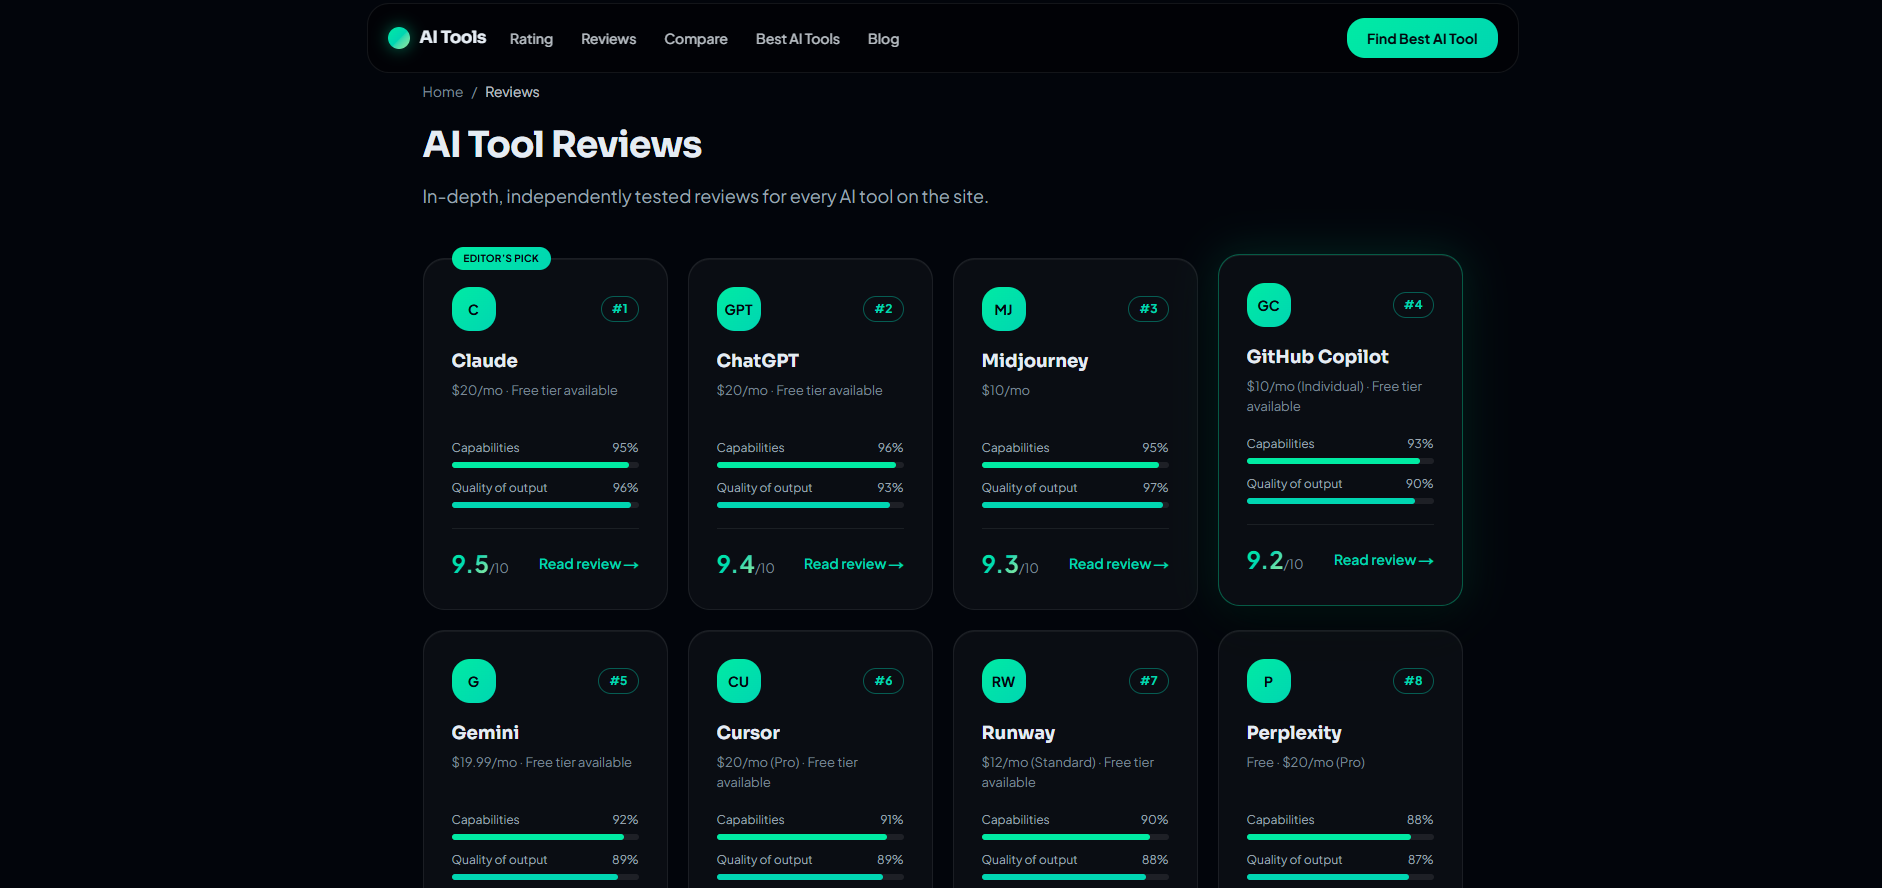Click the #1 rank badge on Claude
Image resolution: width=1882 pixels, height=888 pixels.
(620, 309)
